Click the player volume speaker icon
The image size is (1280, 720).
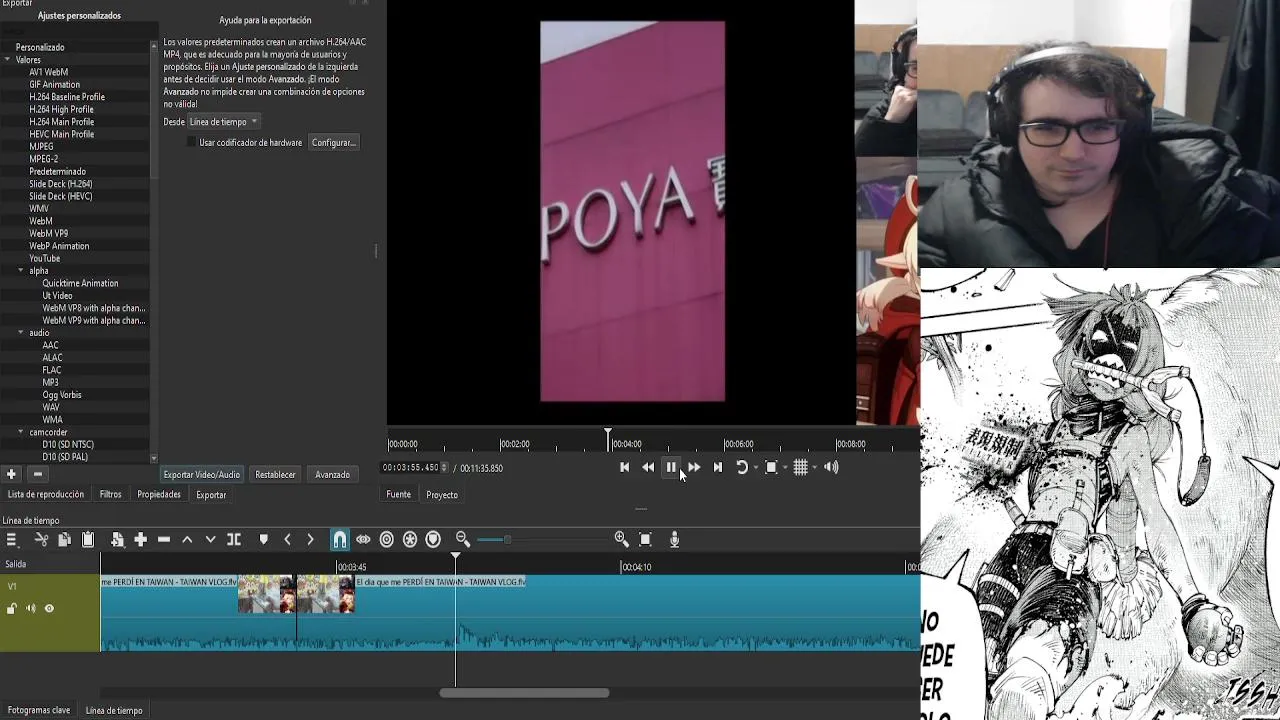click(831, 467)
